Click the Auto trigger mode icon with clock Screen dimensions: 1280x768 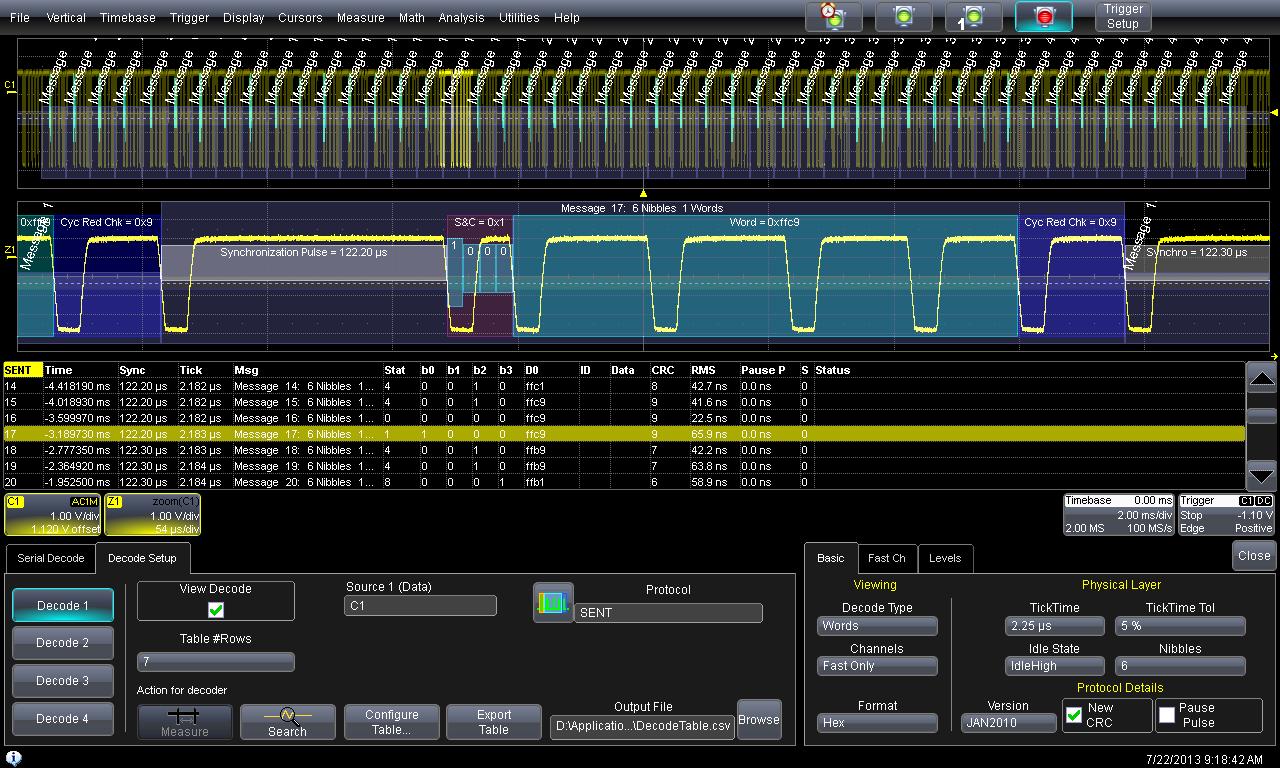833,17
